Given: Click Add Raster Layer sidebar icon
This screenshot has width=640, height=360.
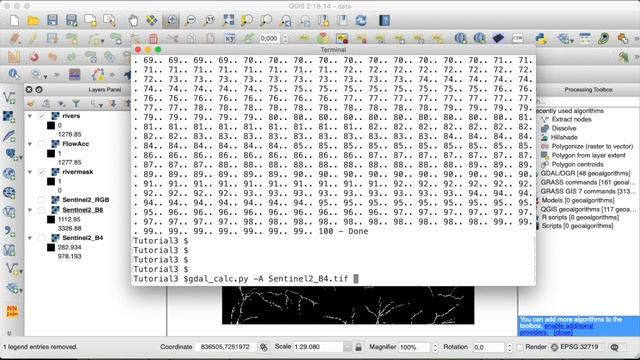Looking at the screenshot, I should (9, 117).
